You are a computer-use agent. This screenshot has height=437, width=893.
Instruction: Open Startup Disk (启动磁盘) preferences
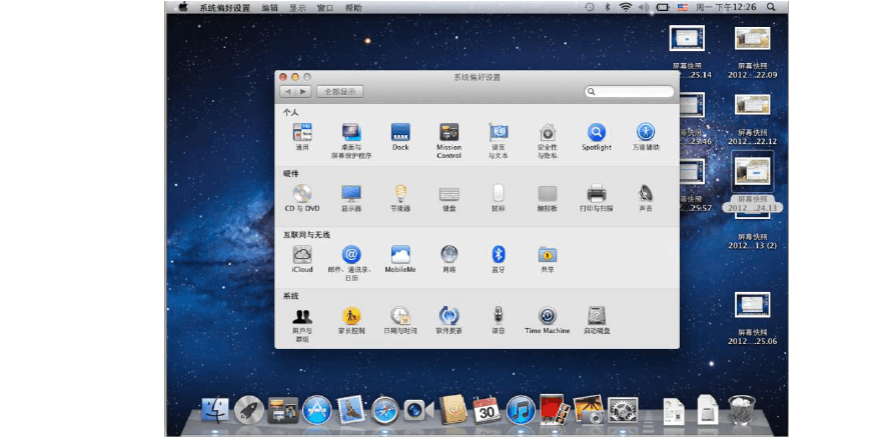[596, 316]
